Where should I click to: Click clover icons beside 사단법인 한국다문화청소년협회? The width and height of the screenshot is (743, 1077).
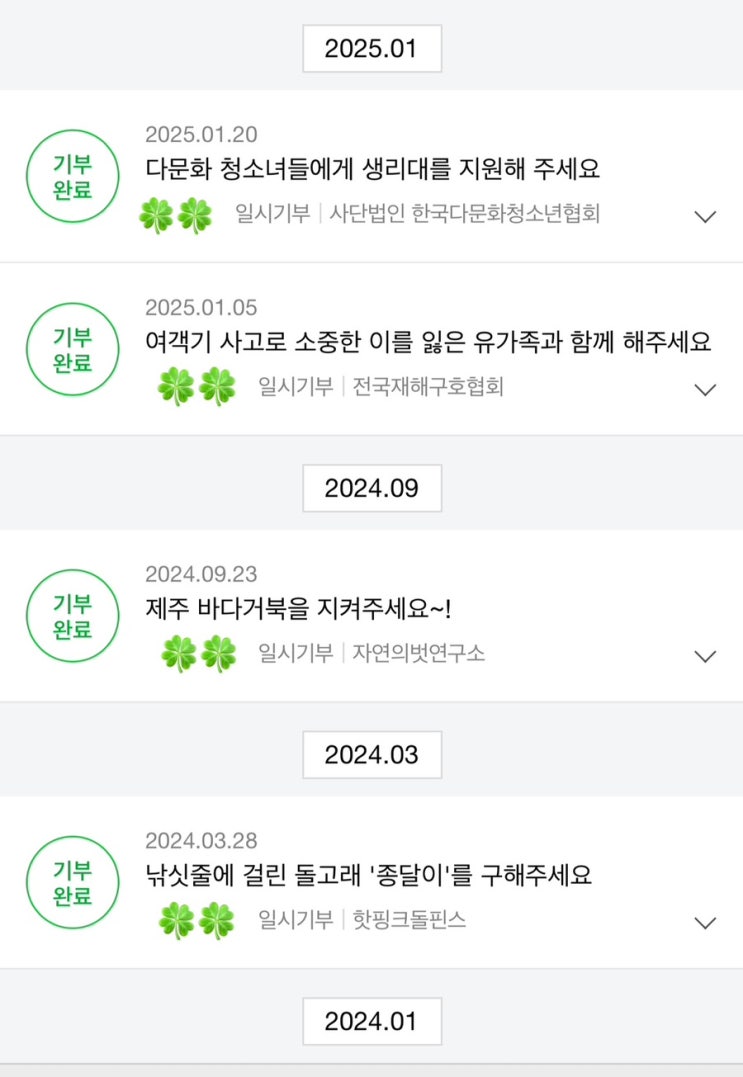point(176,215)
